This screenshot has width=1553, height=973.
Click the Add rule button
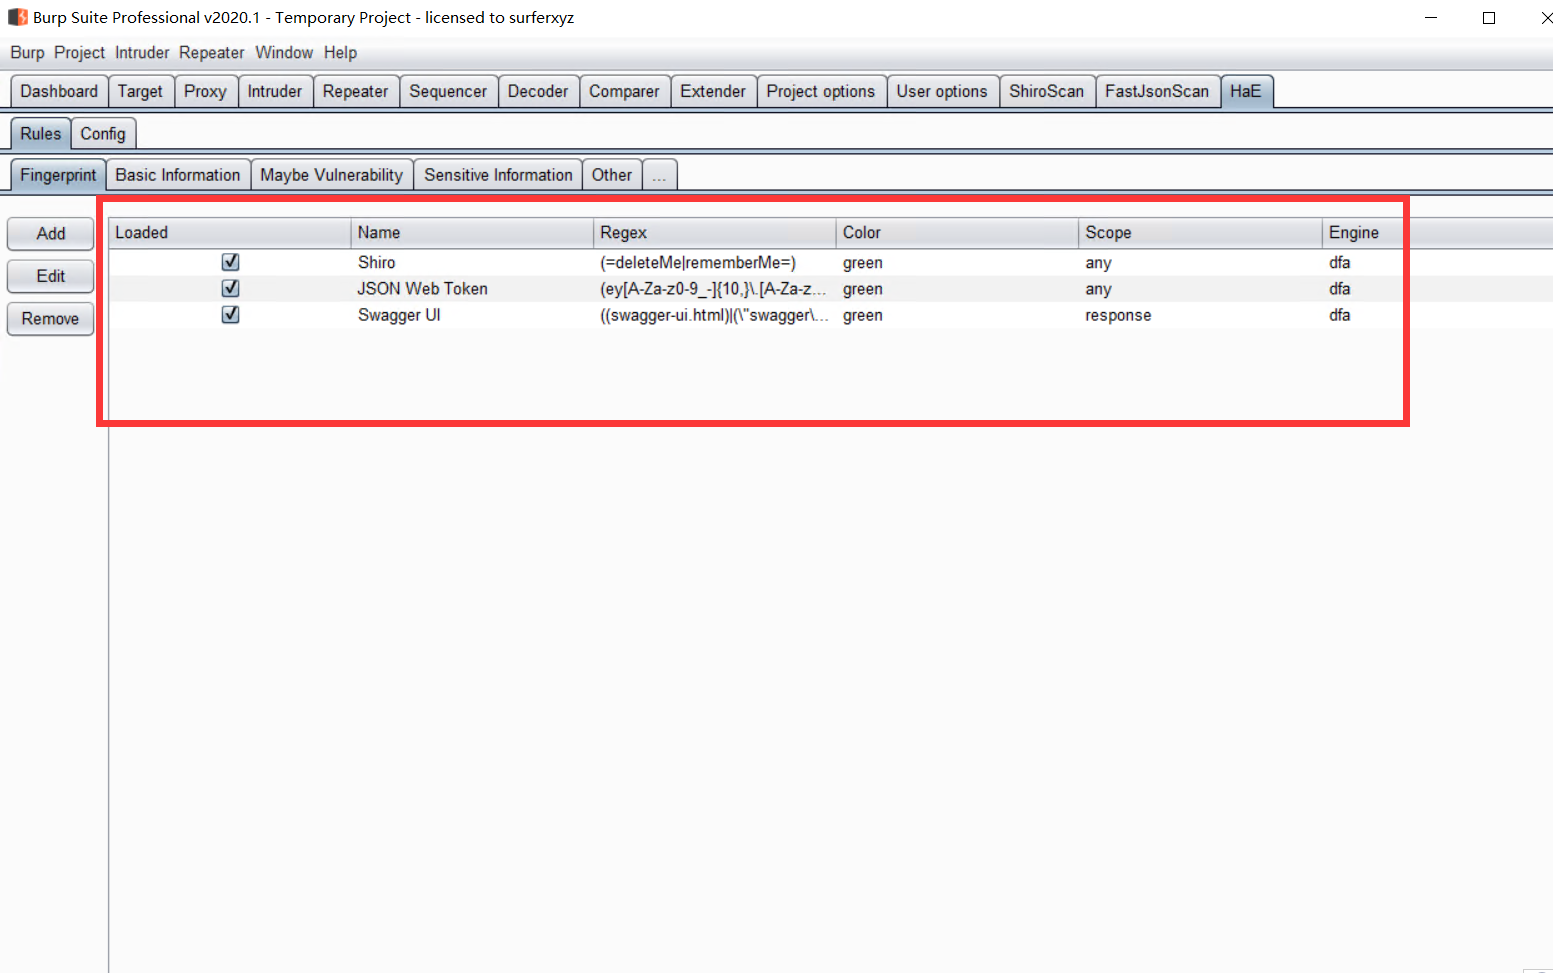pos(51,234)
